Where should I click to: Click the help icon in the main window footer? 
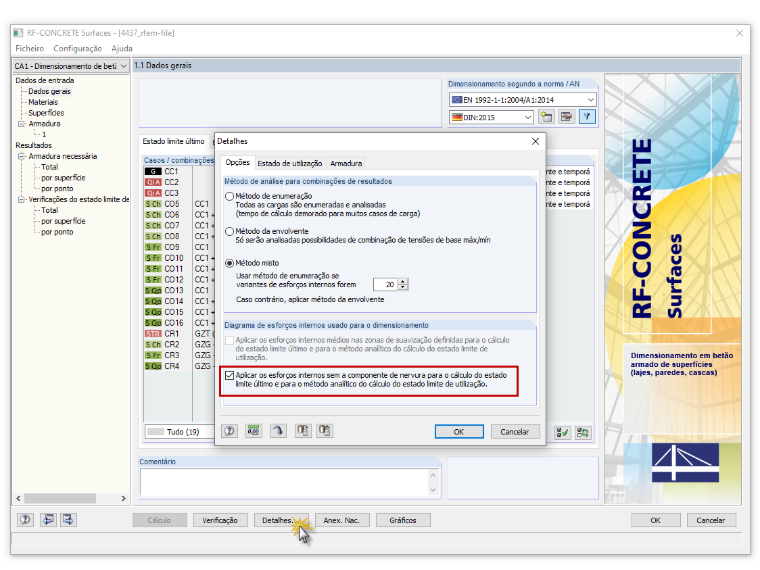click(25, 520)
